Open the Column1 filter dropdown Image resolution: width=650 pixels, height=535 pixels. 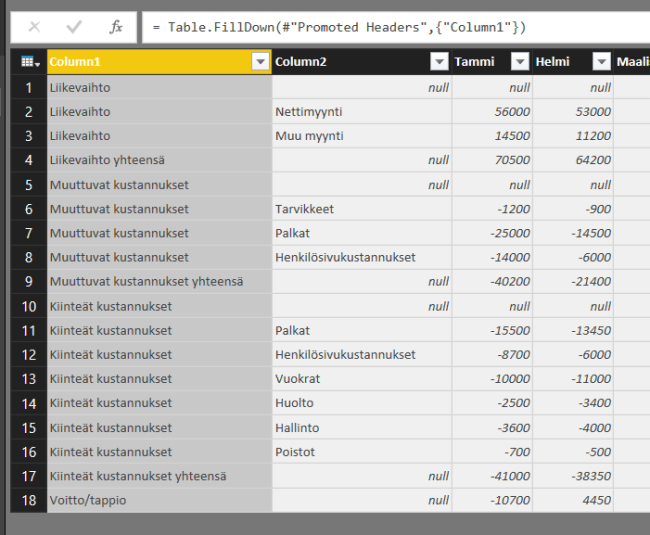coord(260,62)
